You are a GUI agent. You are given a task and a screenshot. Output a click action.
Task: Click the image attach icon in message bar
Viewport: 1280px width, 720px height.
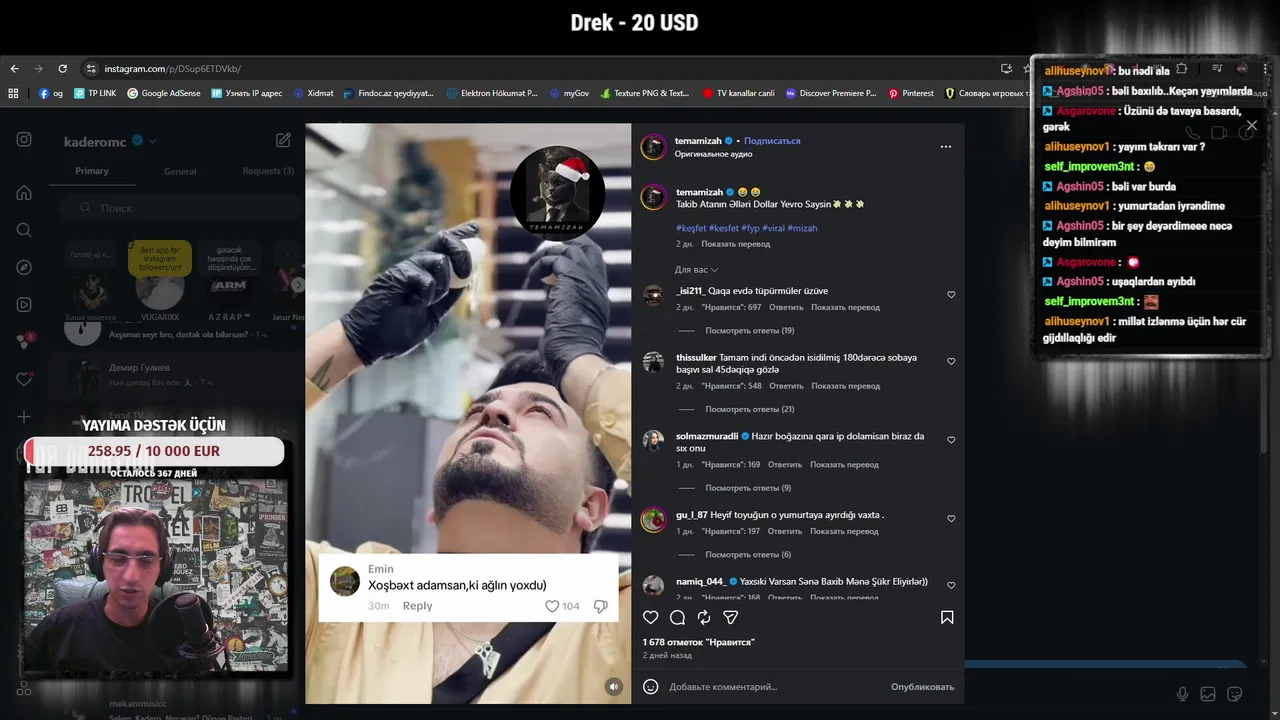pyautogui.click(x=1208, y=694)
